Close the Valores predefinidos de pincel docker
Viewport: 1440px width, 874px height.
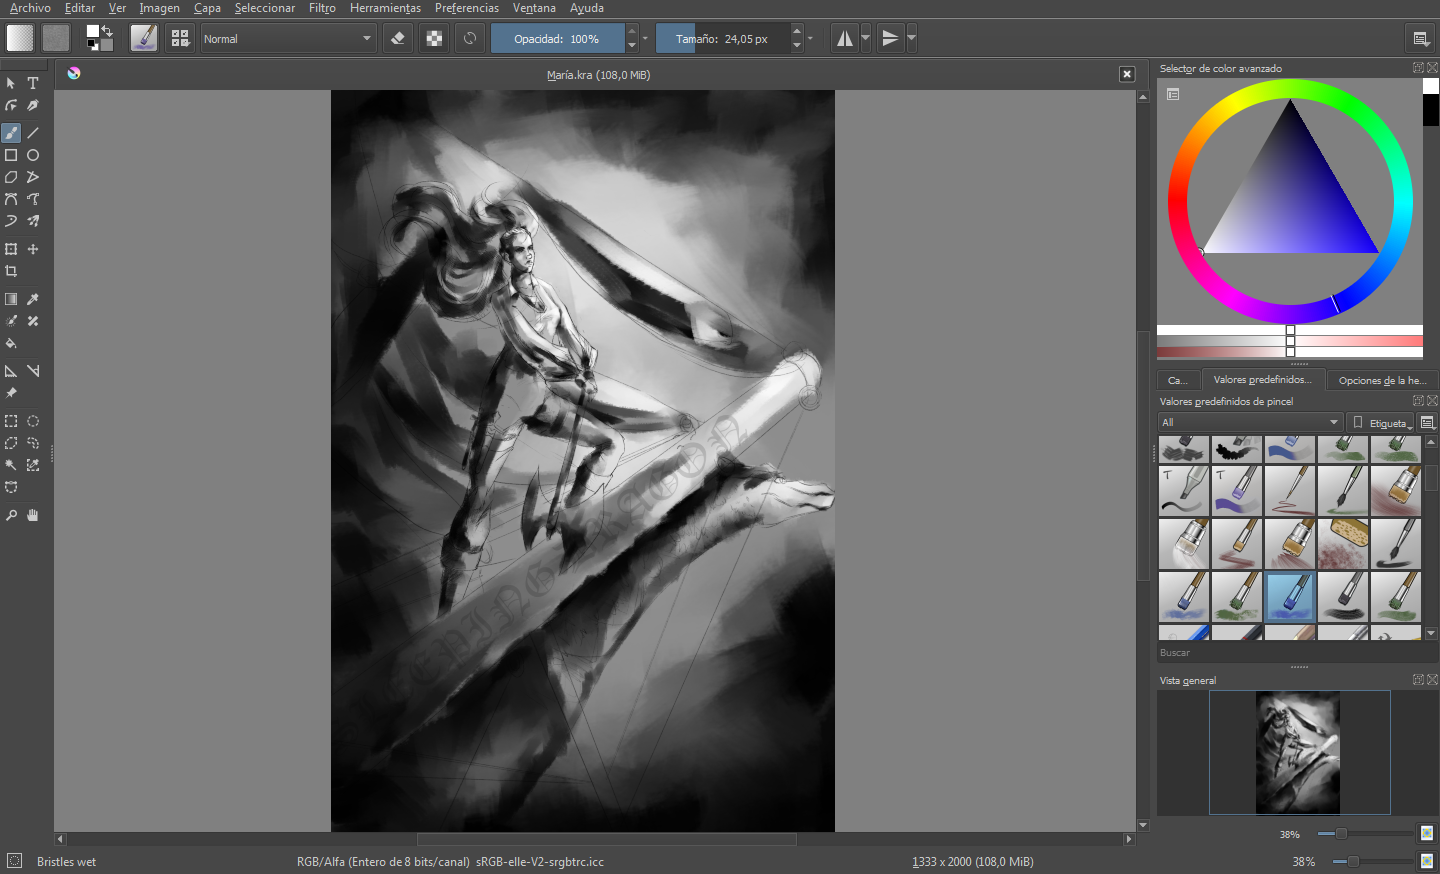click(1432, 401)
